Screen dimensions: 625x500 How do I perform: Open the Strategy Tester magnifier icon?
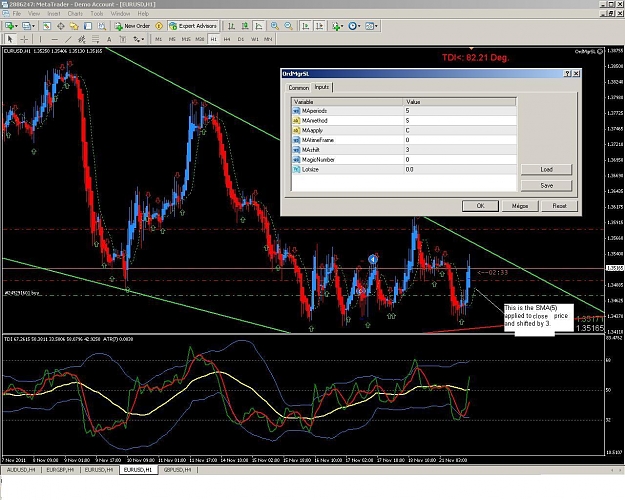point(102,26)
